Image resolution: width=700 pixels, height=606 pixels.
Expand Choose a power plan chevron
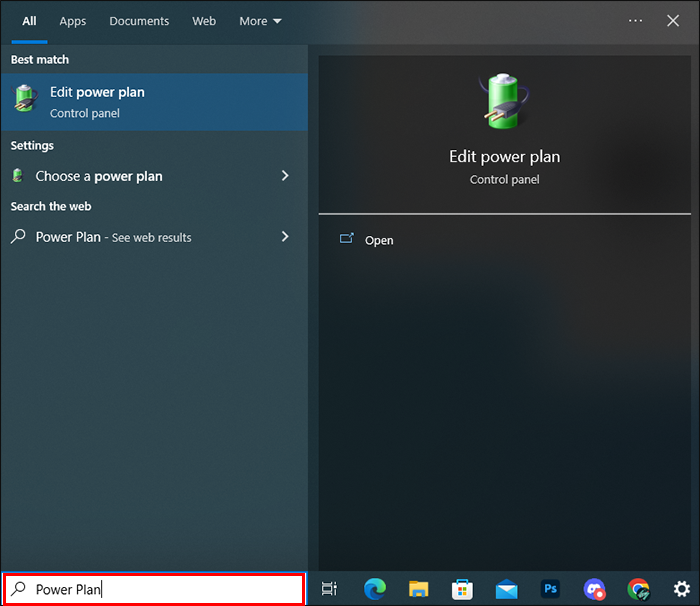[285, 176]
